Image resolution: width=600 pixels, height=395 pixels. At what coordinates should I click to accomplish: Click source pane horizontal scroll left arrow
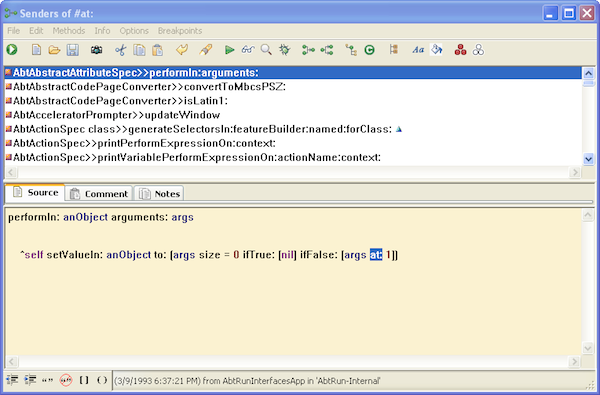tap(11, 361)
